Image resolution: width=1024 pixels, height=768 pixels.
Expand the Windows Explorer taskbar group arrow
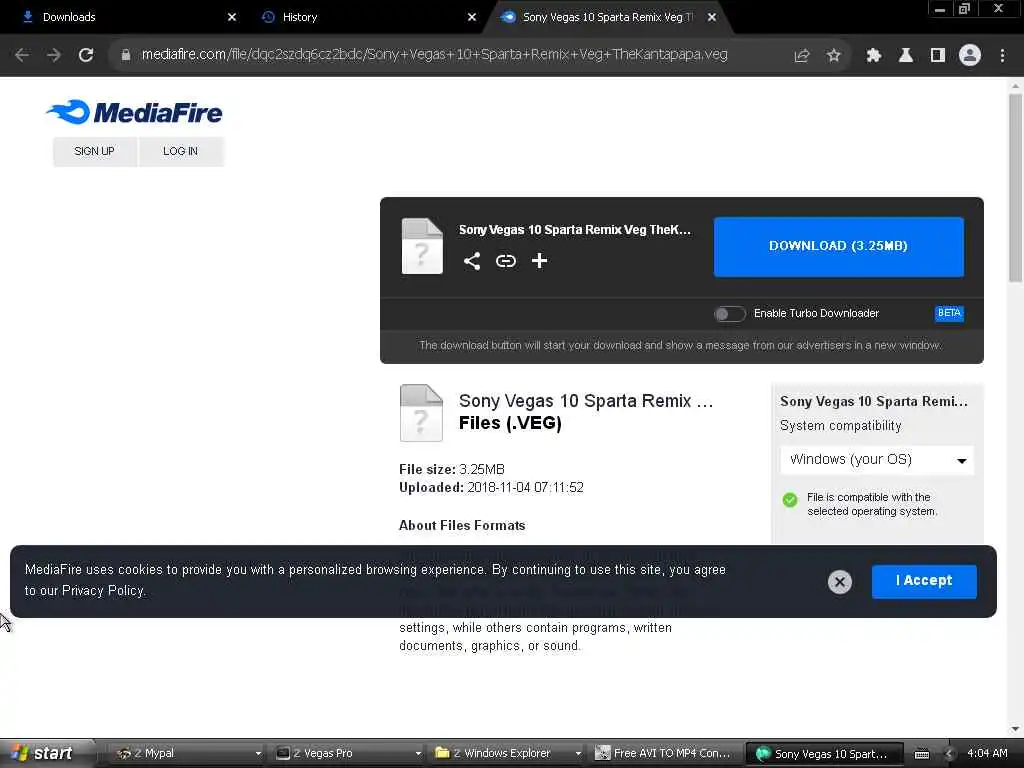click(578, 754)
